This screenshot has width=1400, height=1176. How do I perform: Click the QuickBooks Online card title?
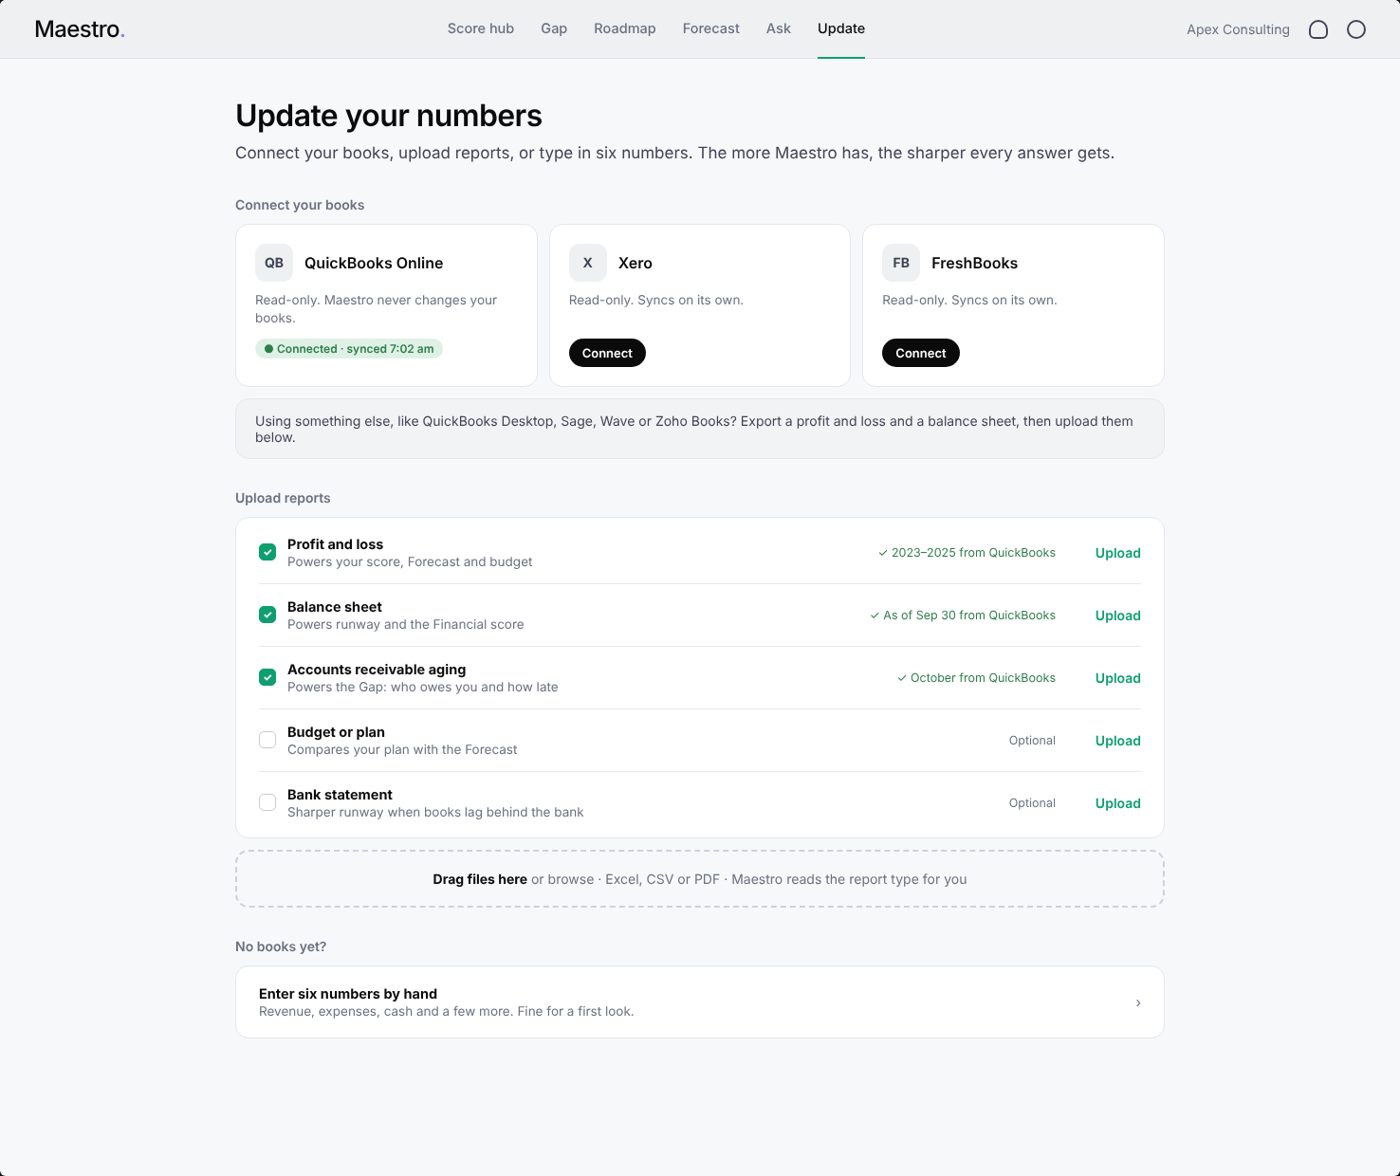pos(374,263)
